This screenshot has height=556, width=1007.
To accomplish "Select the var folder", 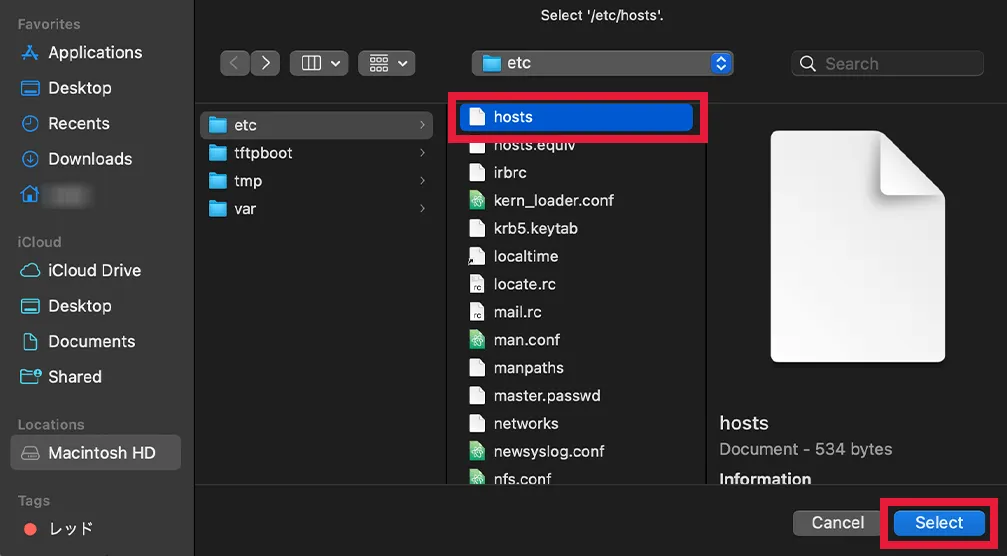I will coord(316,209).
